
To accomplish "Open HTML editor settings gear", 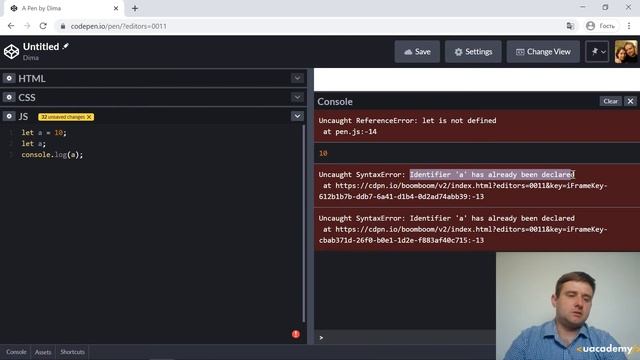I will 9,78.
